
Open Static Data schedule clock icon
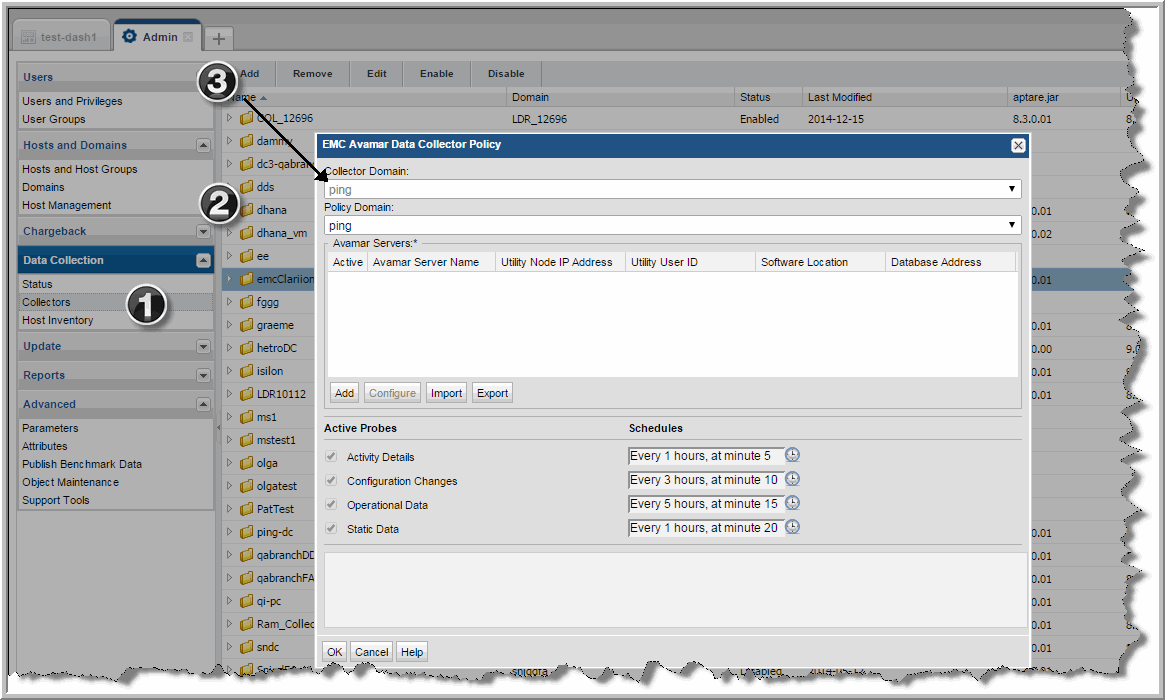[x=792, y=528]
